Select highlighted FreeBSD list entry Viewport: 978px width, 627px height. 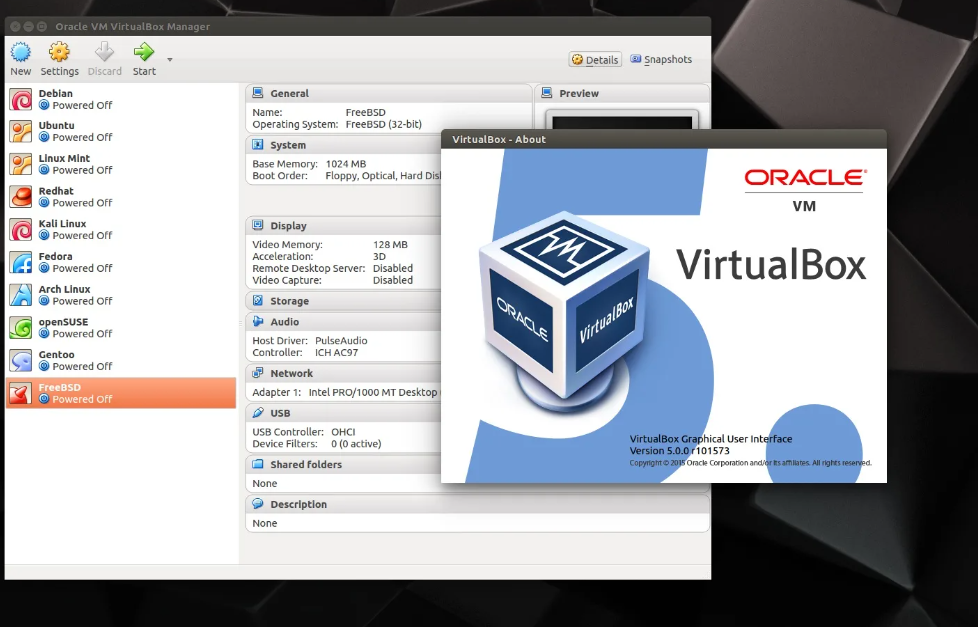(121, 393)
